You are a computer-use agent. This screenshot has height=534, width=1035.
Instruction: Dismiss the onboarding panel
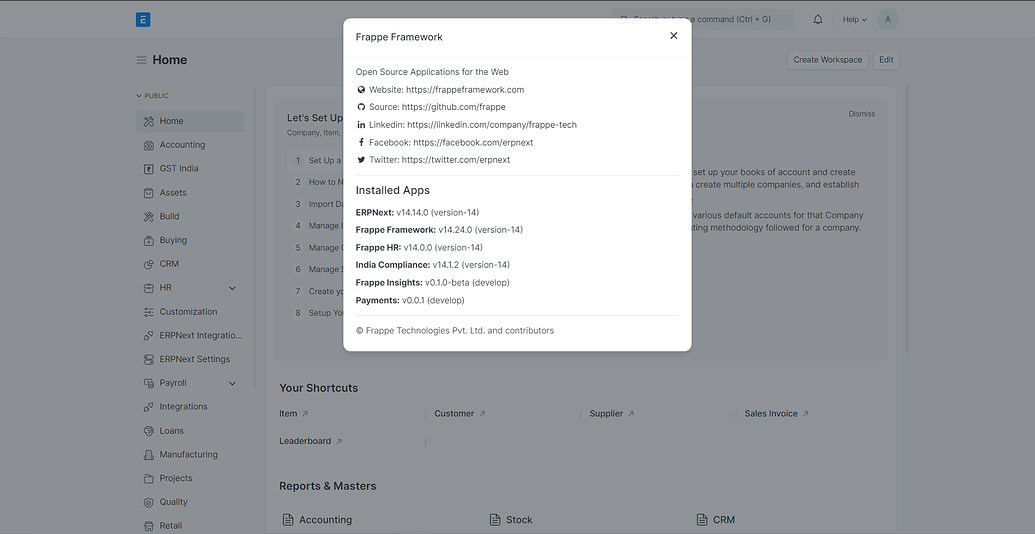point(861,114)
